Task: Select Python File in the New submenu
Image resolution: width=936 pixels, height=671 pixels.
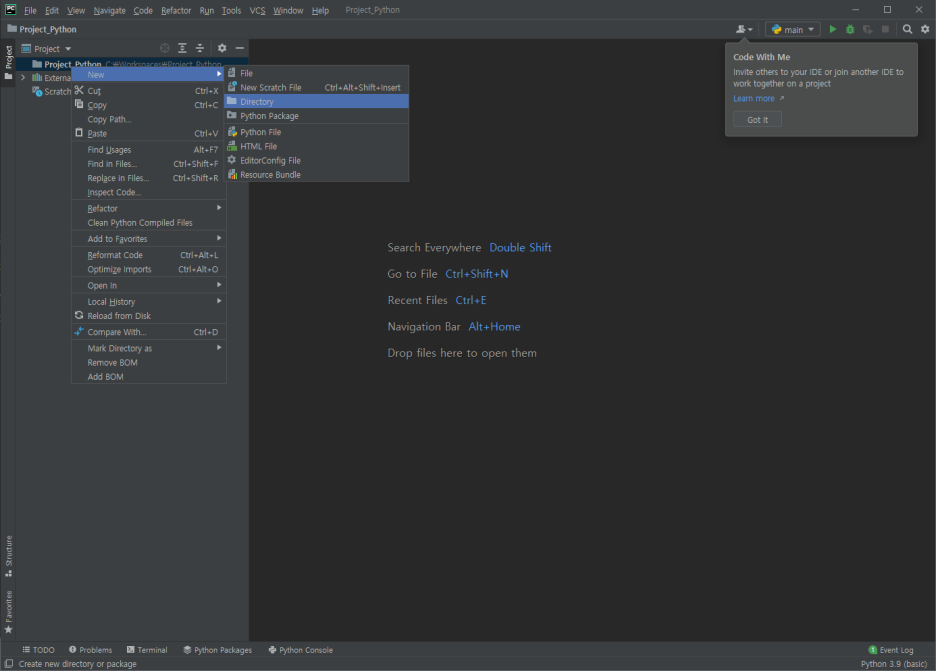Action: pos(316,132)
